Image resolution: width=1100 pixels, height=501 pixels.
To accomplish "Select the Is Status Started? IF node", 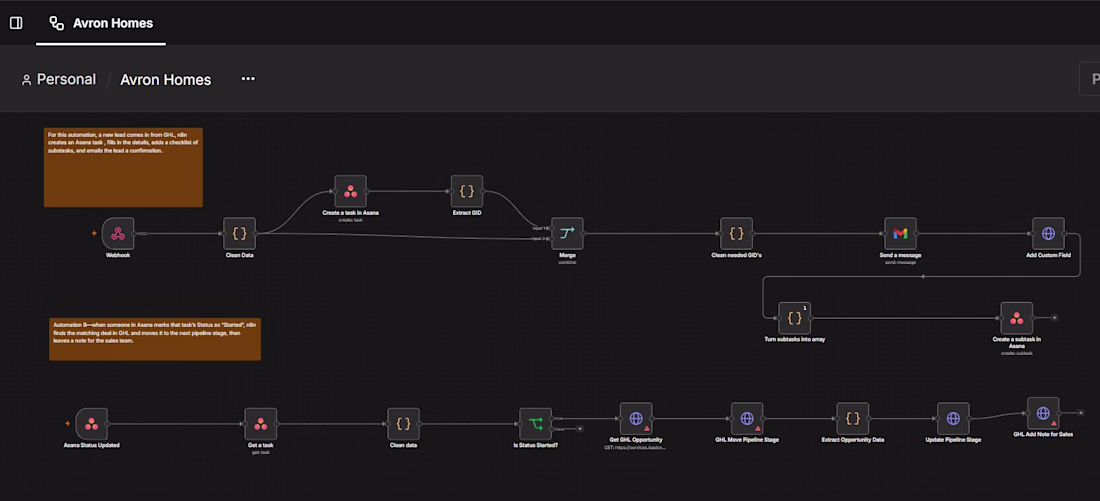I will [535, 424].
